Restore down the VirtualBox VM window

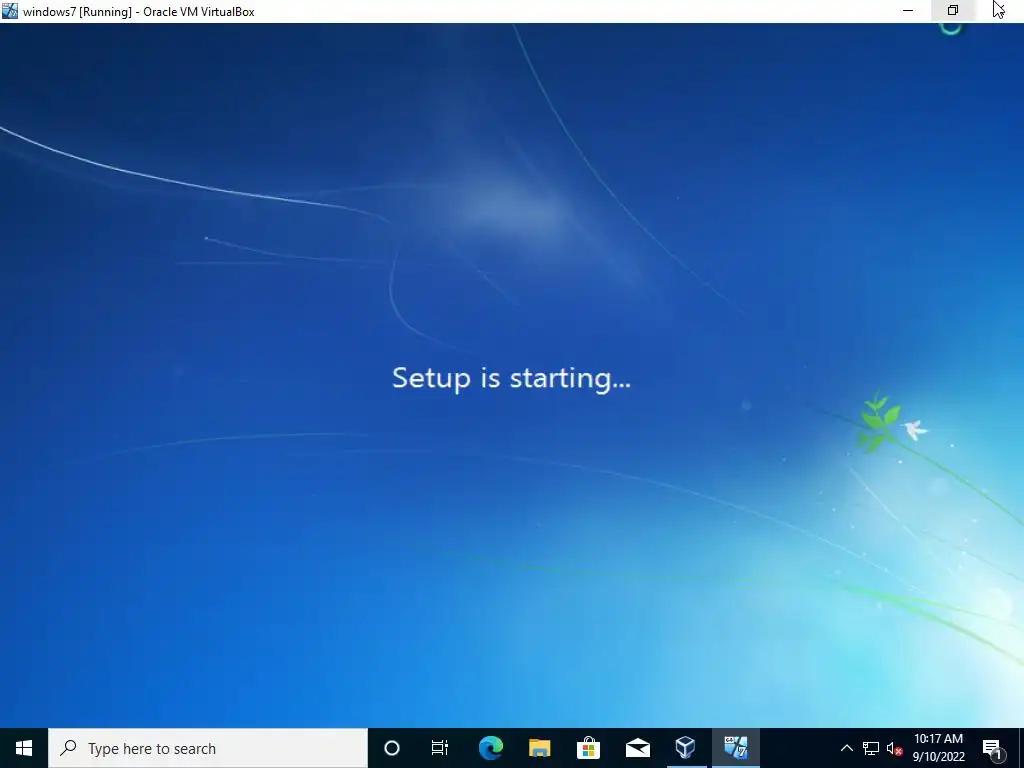point(953,10)
